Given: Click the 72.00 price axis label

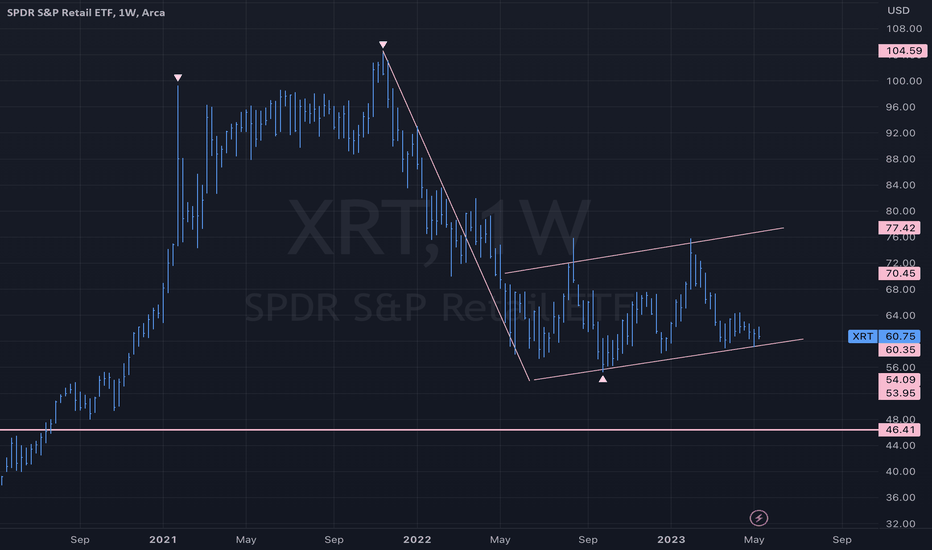Looking at the screenshot, I should pos(900,262).
